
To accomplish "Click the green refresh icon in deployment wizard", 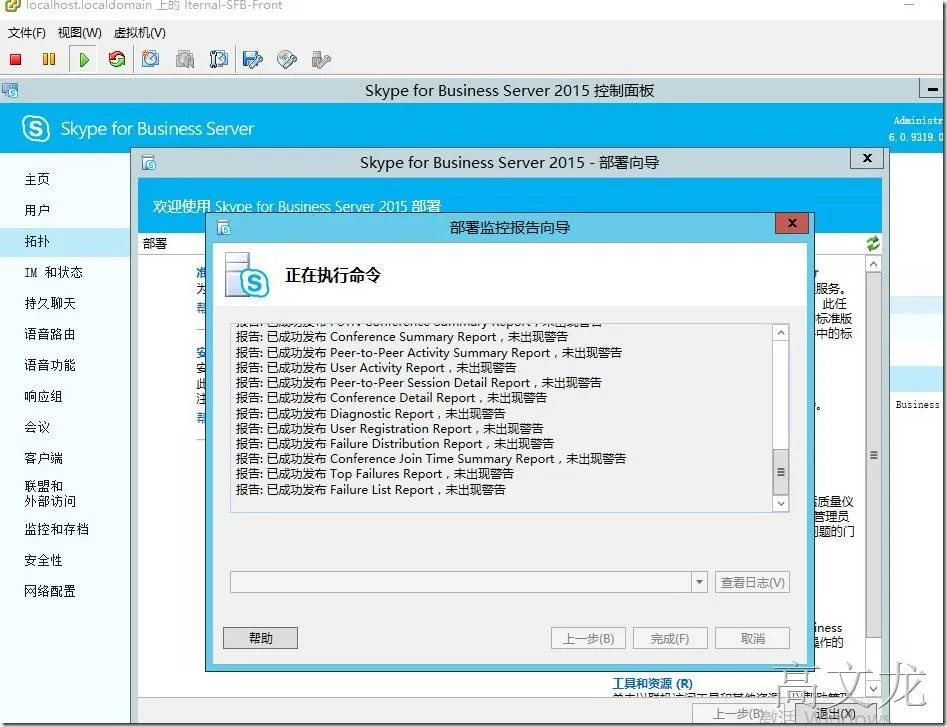I will [x=873, y=243].
